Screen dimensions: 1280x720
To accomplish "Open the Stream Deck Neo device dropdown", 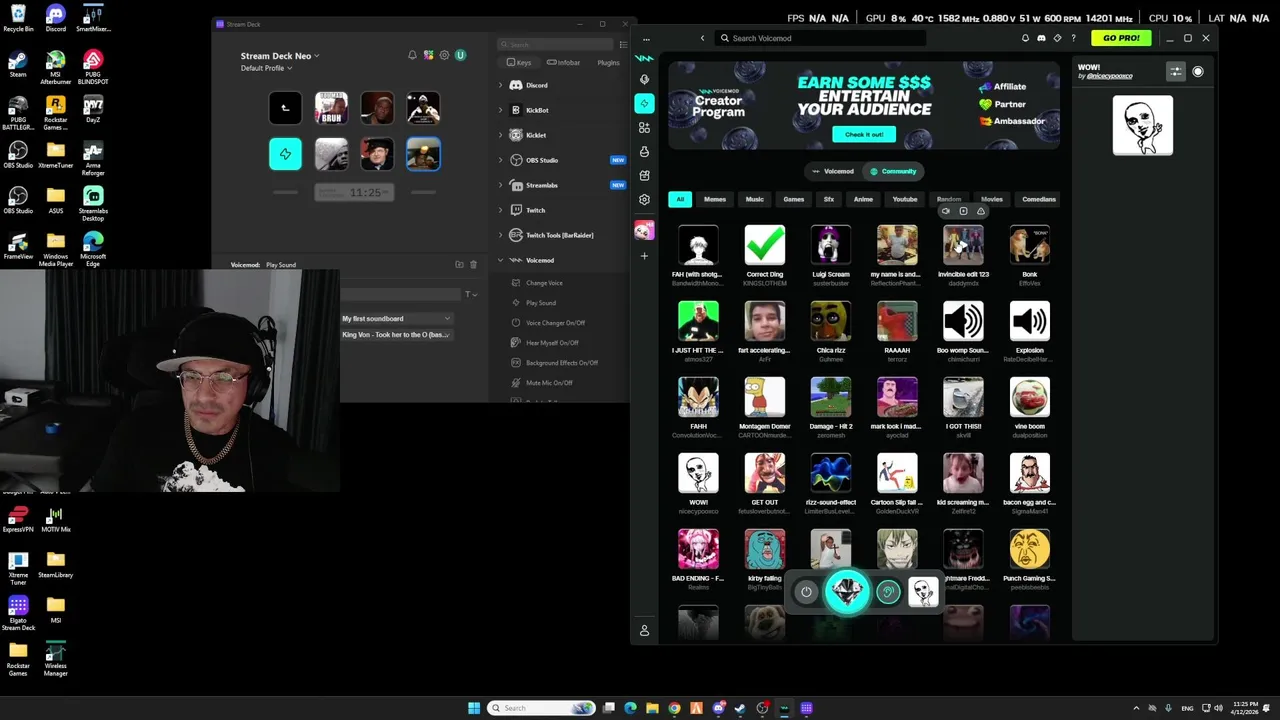I will 280,56.
